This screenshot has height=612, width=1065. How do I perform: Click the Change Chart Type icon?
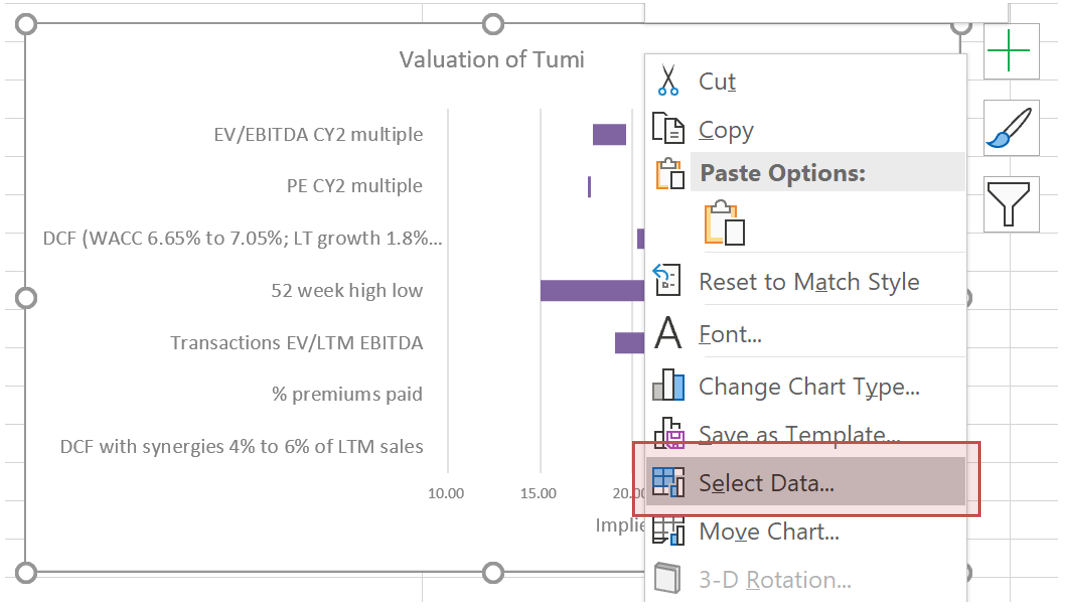point(668,386)
